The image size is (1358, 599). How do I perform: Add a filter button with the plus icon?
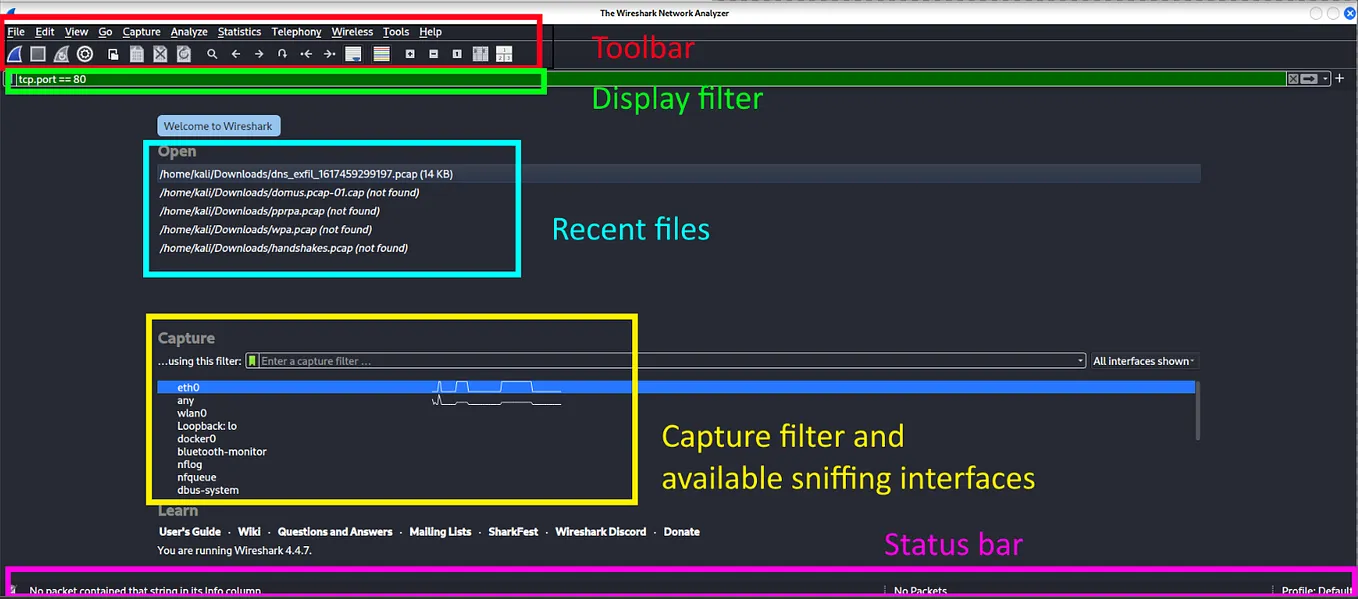pos(1340,78)
